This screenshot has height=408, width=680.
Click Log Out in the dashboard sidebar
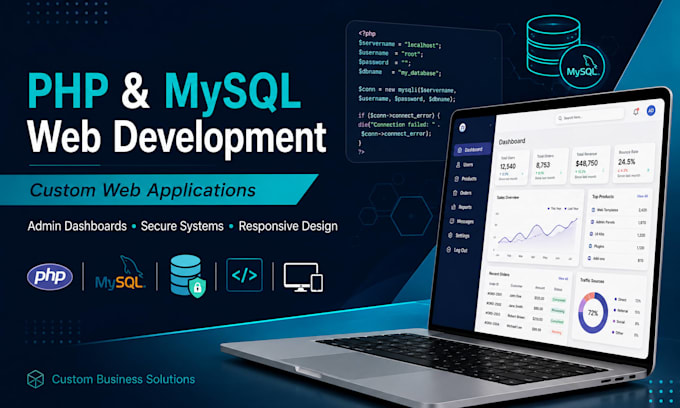(x=457, y=250)
